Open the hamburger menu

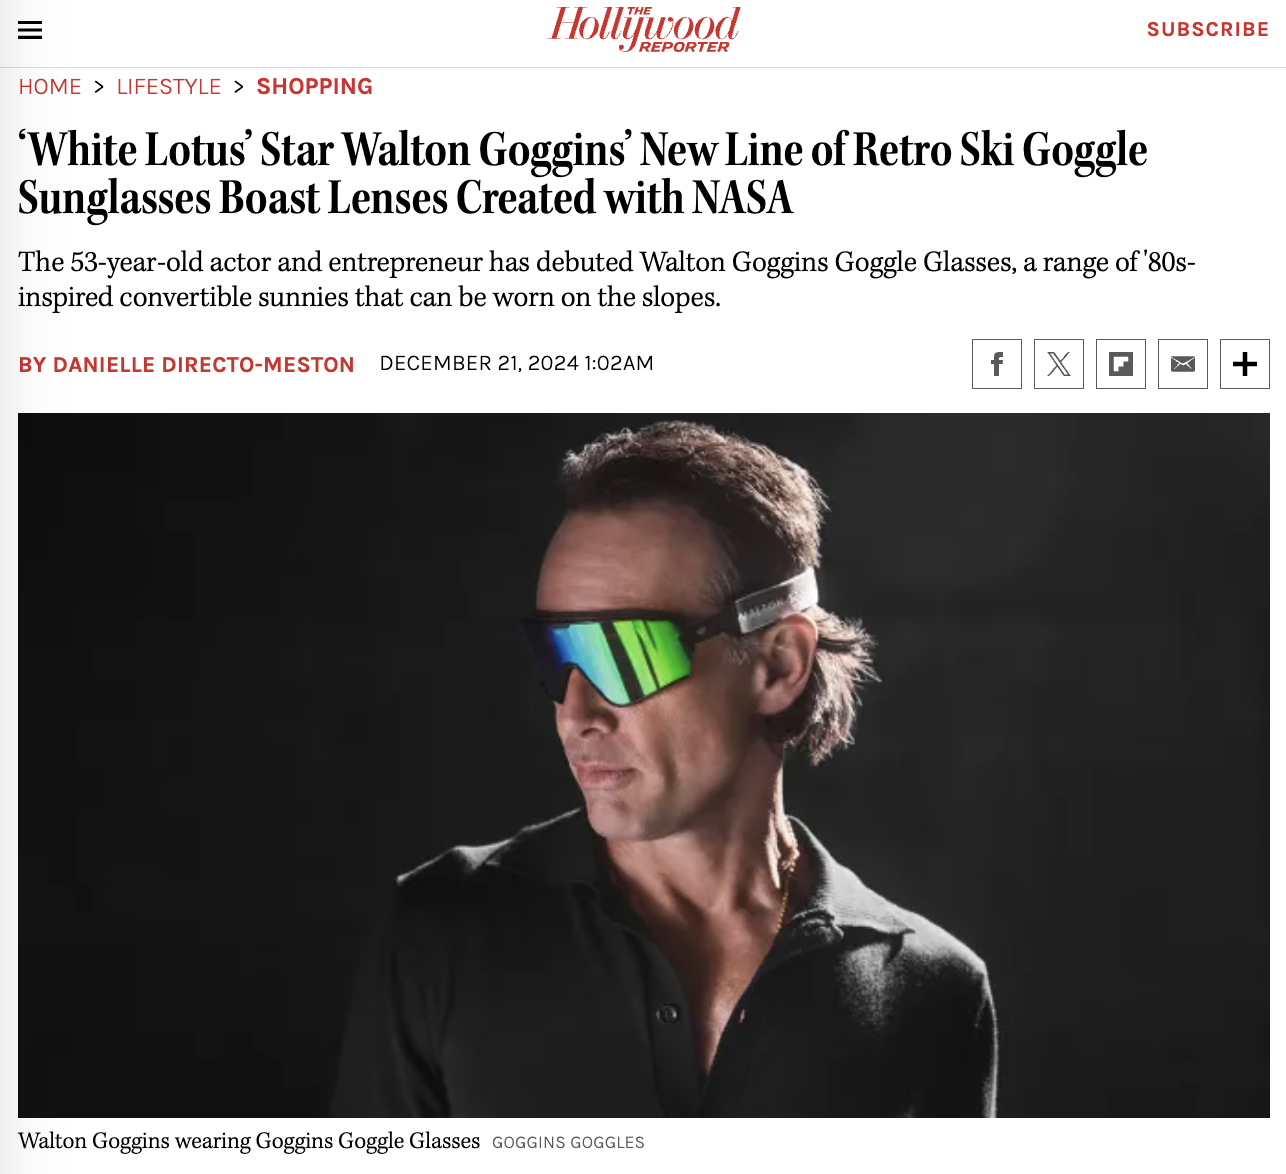pyautogui.click(x=30, y=30)
